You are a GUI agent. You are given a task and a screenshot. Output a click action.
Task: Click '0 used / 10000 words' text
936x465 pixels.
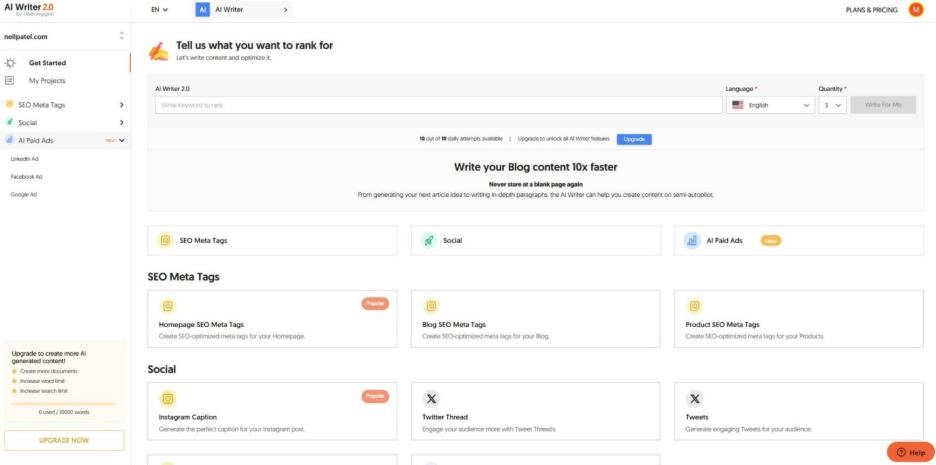[x=64, y=412]
